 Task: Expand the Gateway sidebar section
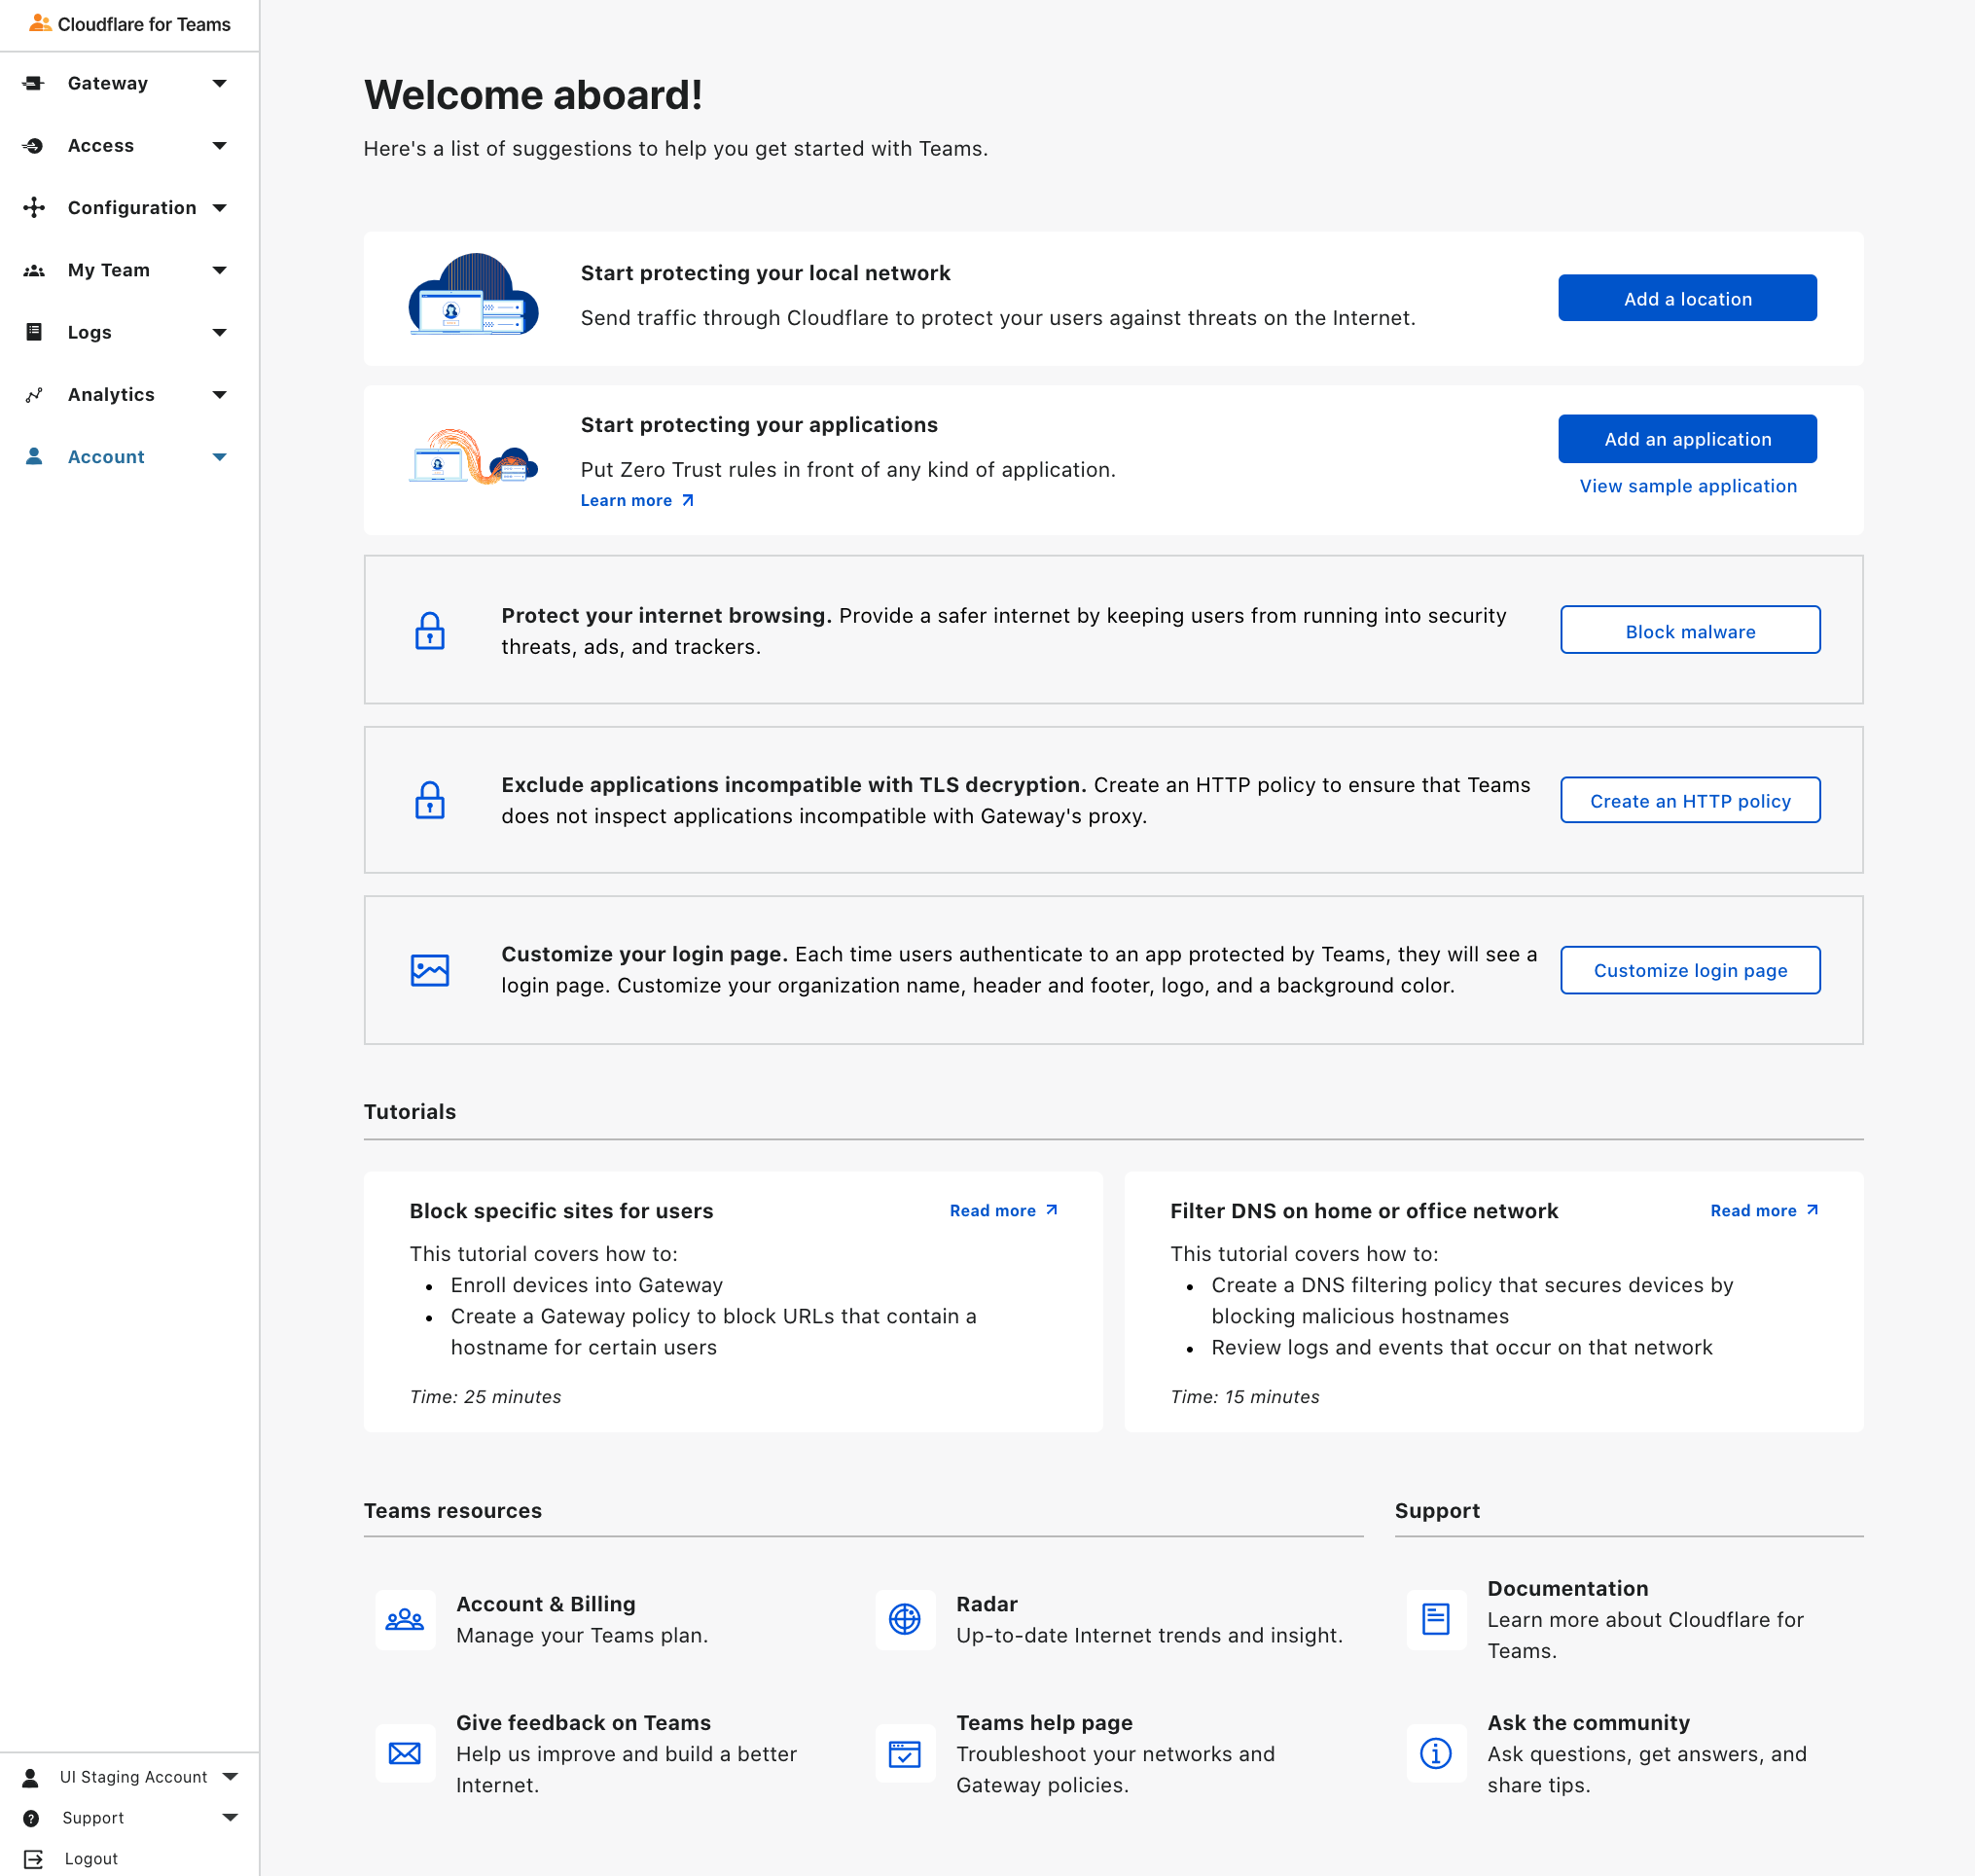coord(219,83)
